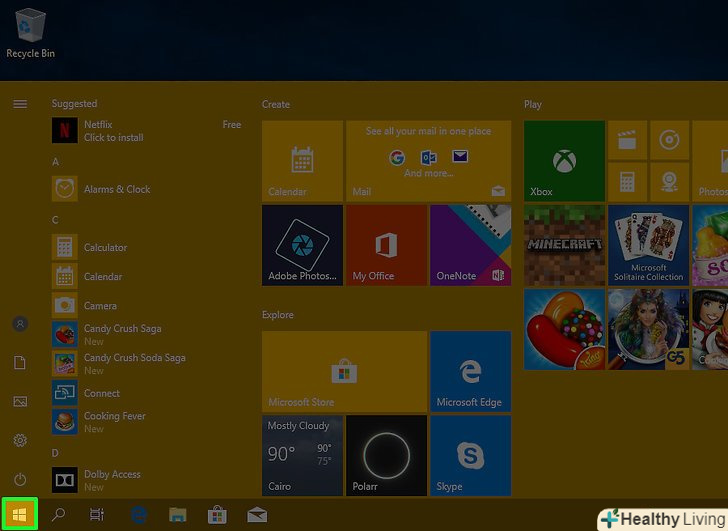This screenshot has width=728, height=531.
Task: Open the OneNote tile
Action: pyautogui.click(x=471, y=245)
